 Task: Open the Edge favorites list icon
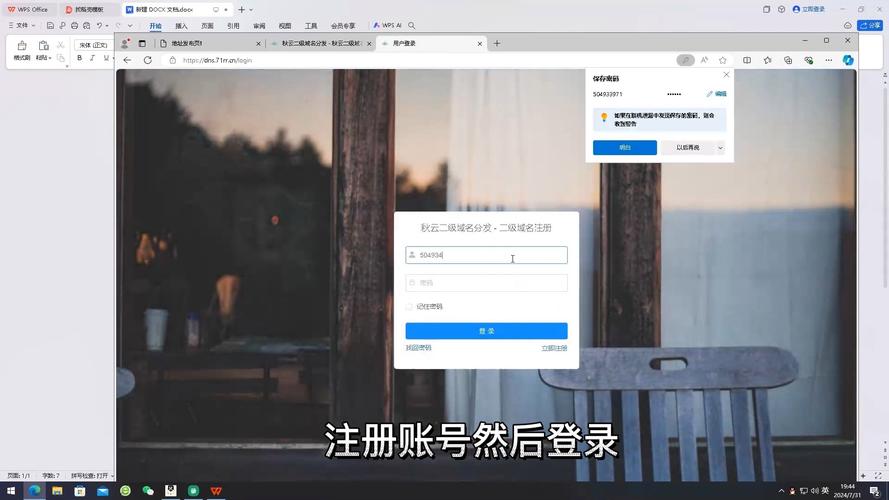point(768,60)
